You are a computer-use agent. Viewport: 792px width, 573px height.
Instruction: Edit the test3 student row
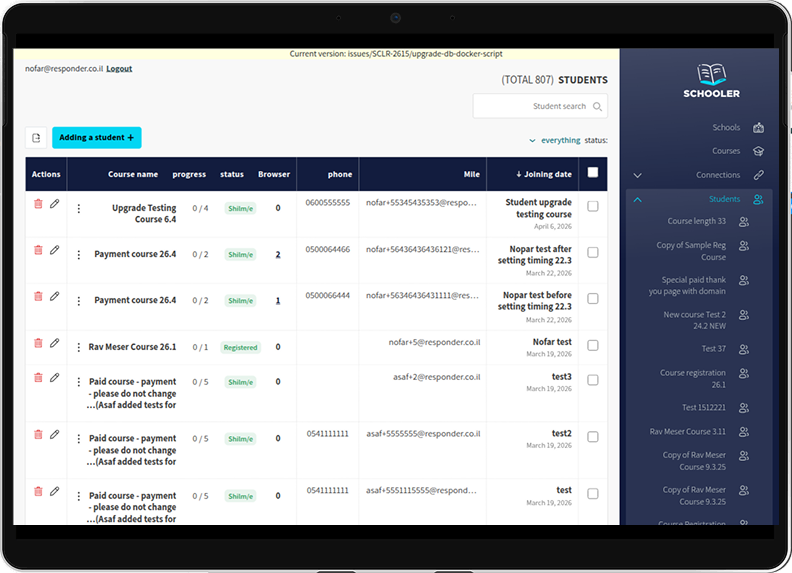55,377
